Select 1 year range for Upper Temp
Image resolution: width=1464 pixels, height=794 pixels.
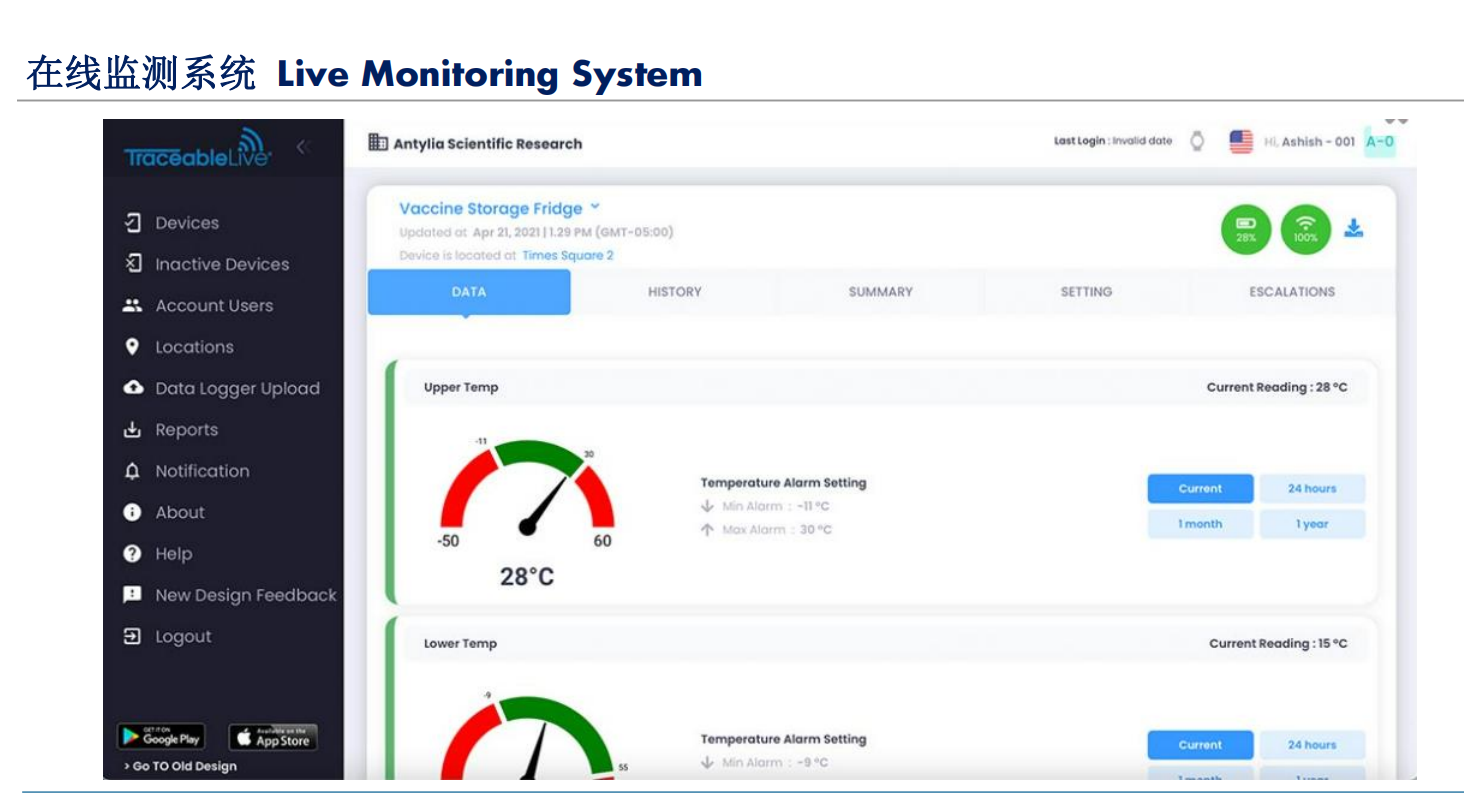(x=1311, y=524)
